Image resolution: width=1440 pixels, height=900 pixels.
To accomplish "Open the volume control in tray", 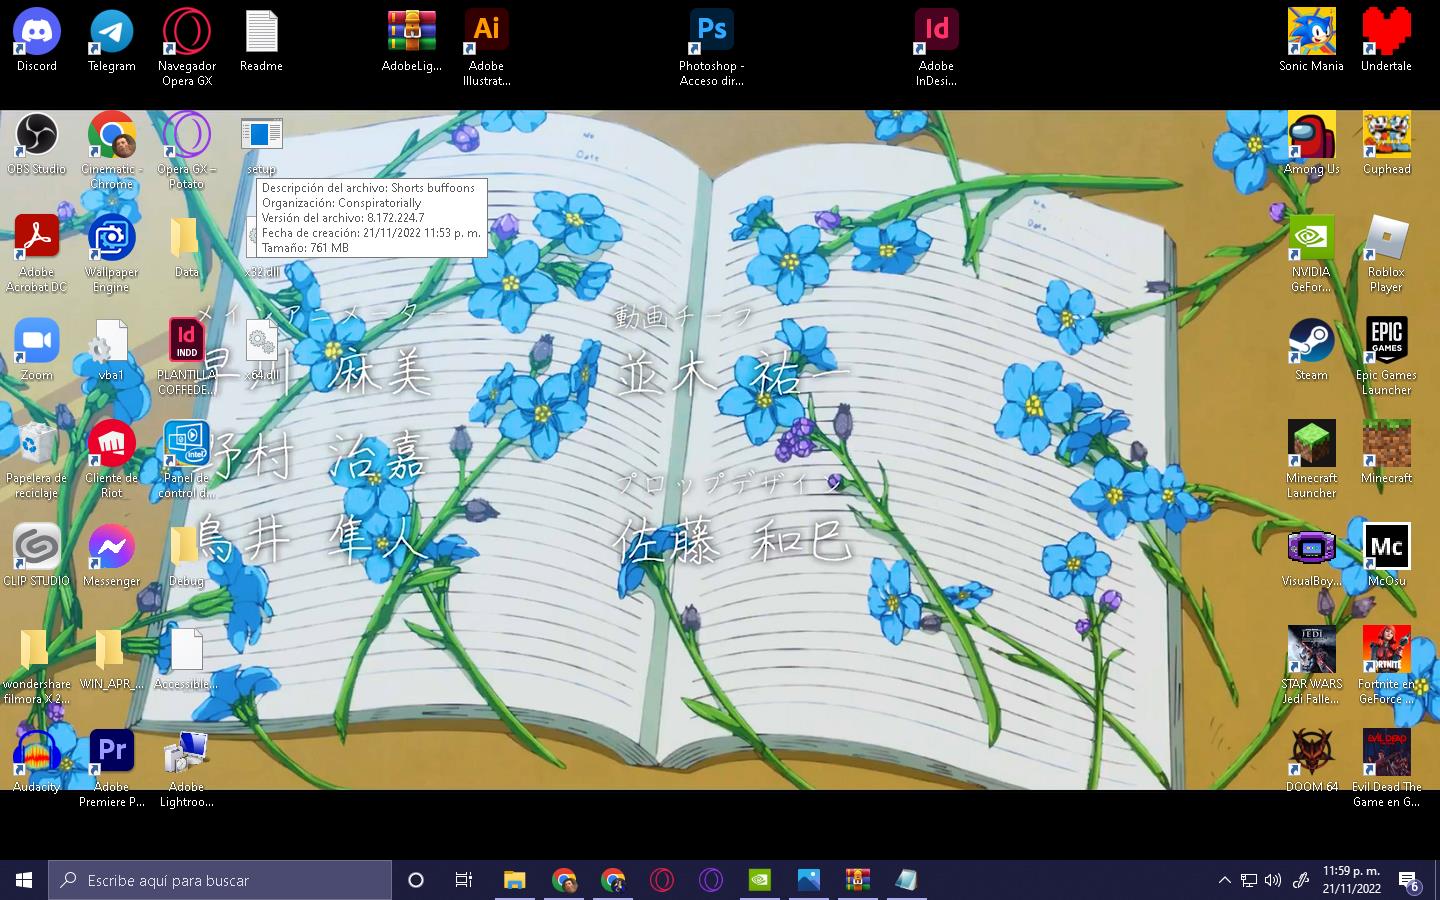I will [x=1273, y=880].
